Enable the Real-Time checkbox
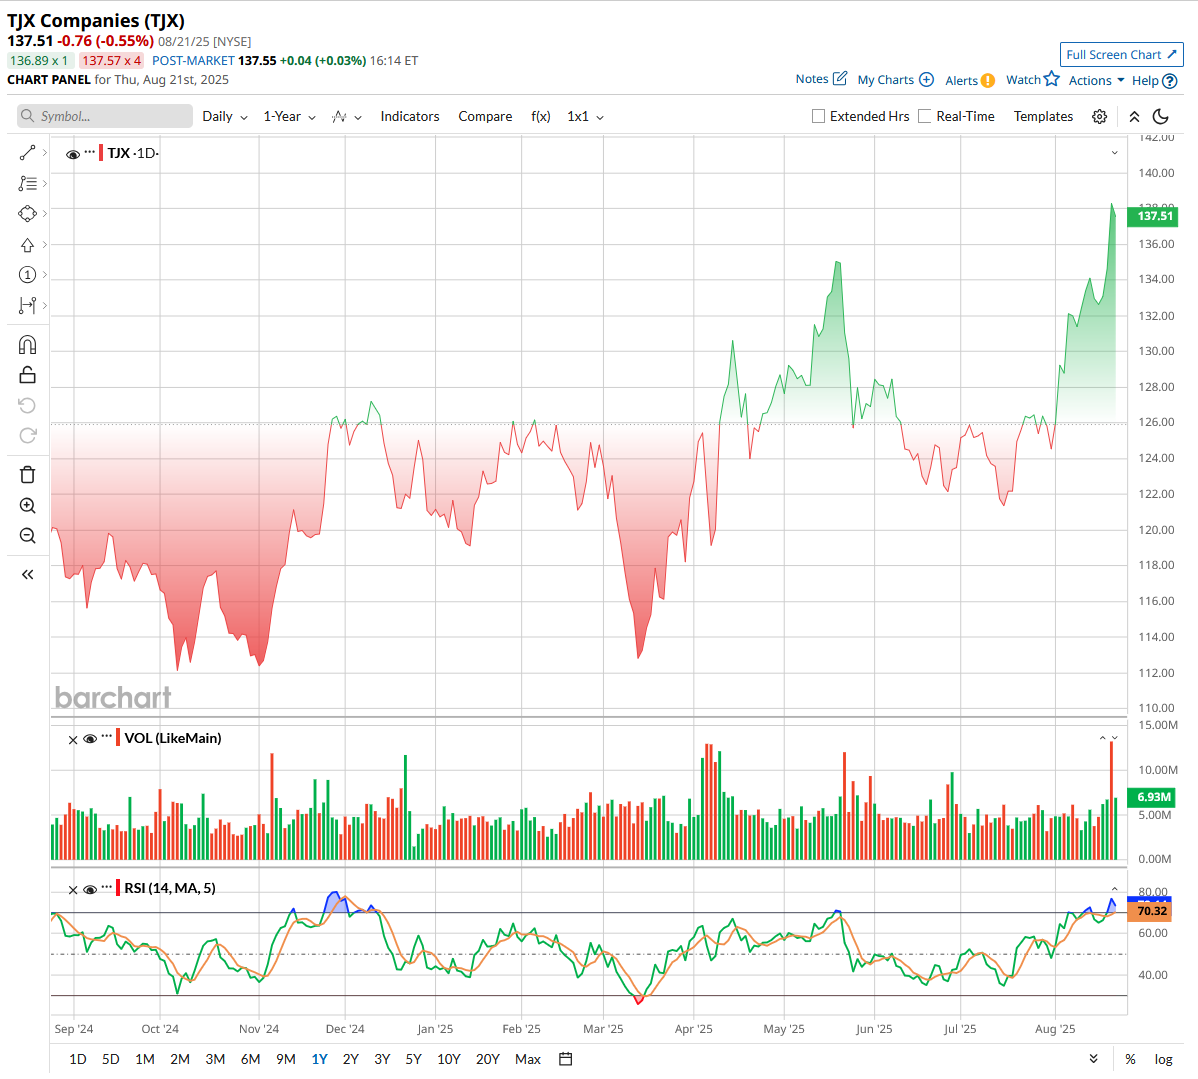The height and width of the screenshot is (1079, 1198). [x=924, y=116]
